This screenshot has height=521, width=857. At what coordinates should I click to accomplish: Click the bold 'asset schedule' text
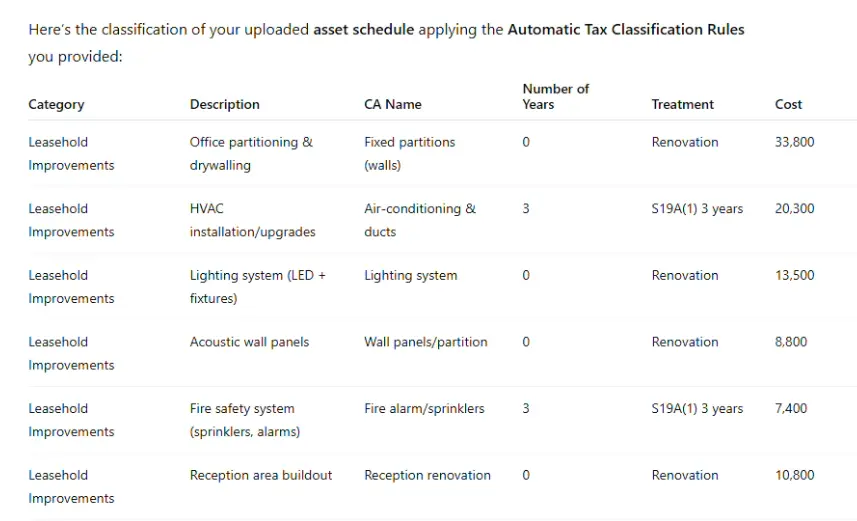[363, 30]
